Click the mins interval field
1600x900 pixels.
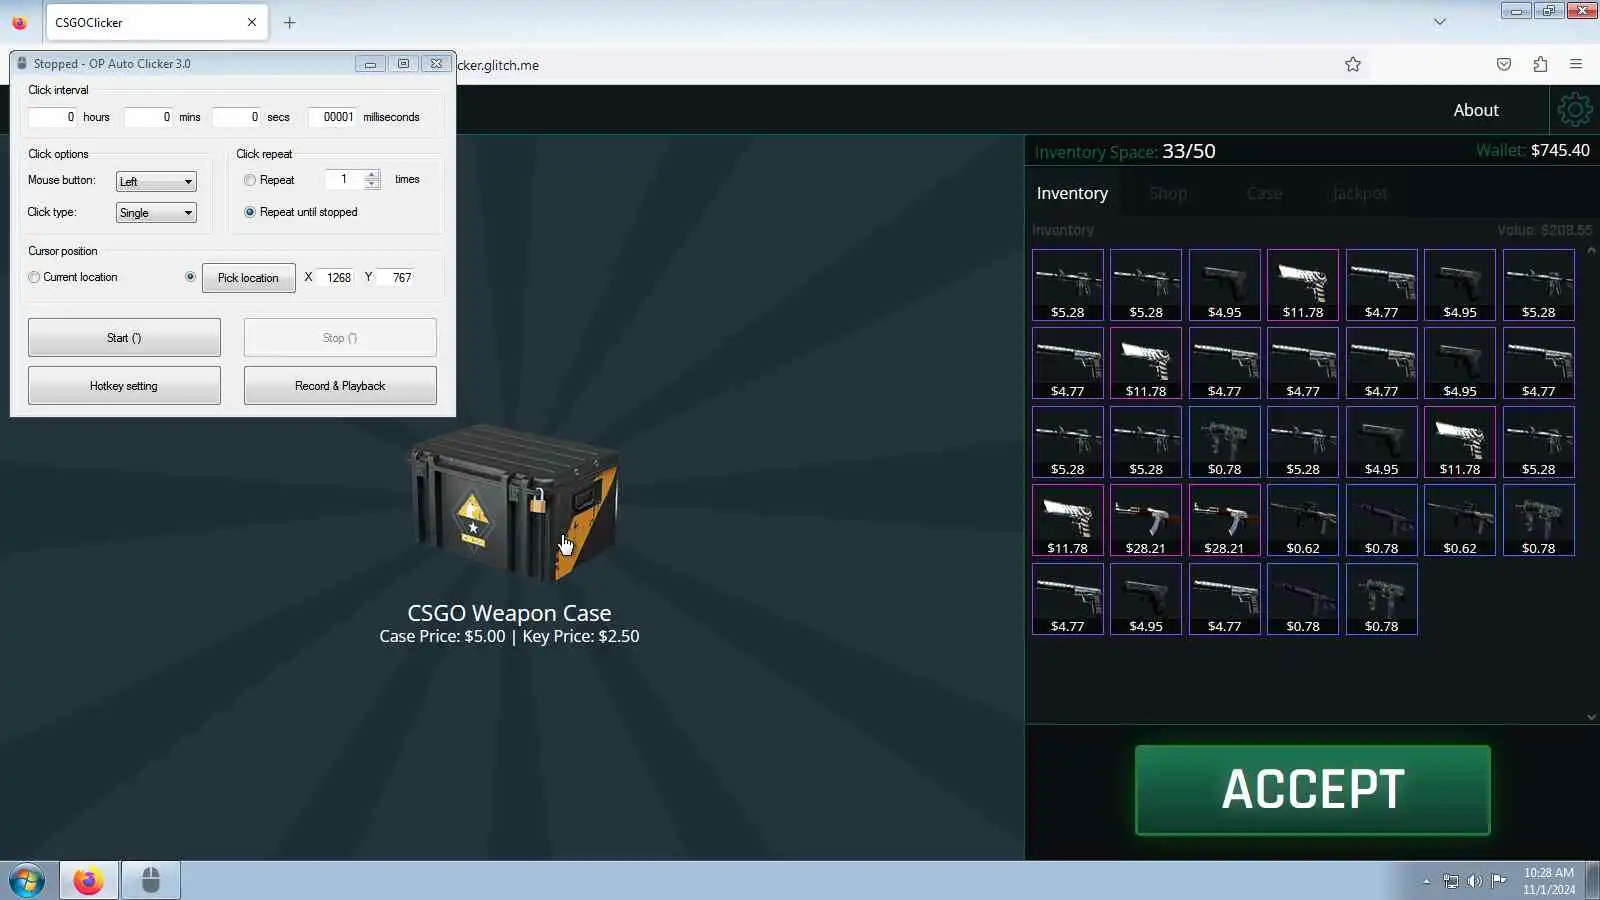click(149, 117)
